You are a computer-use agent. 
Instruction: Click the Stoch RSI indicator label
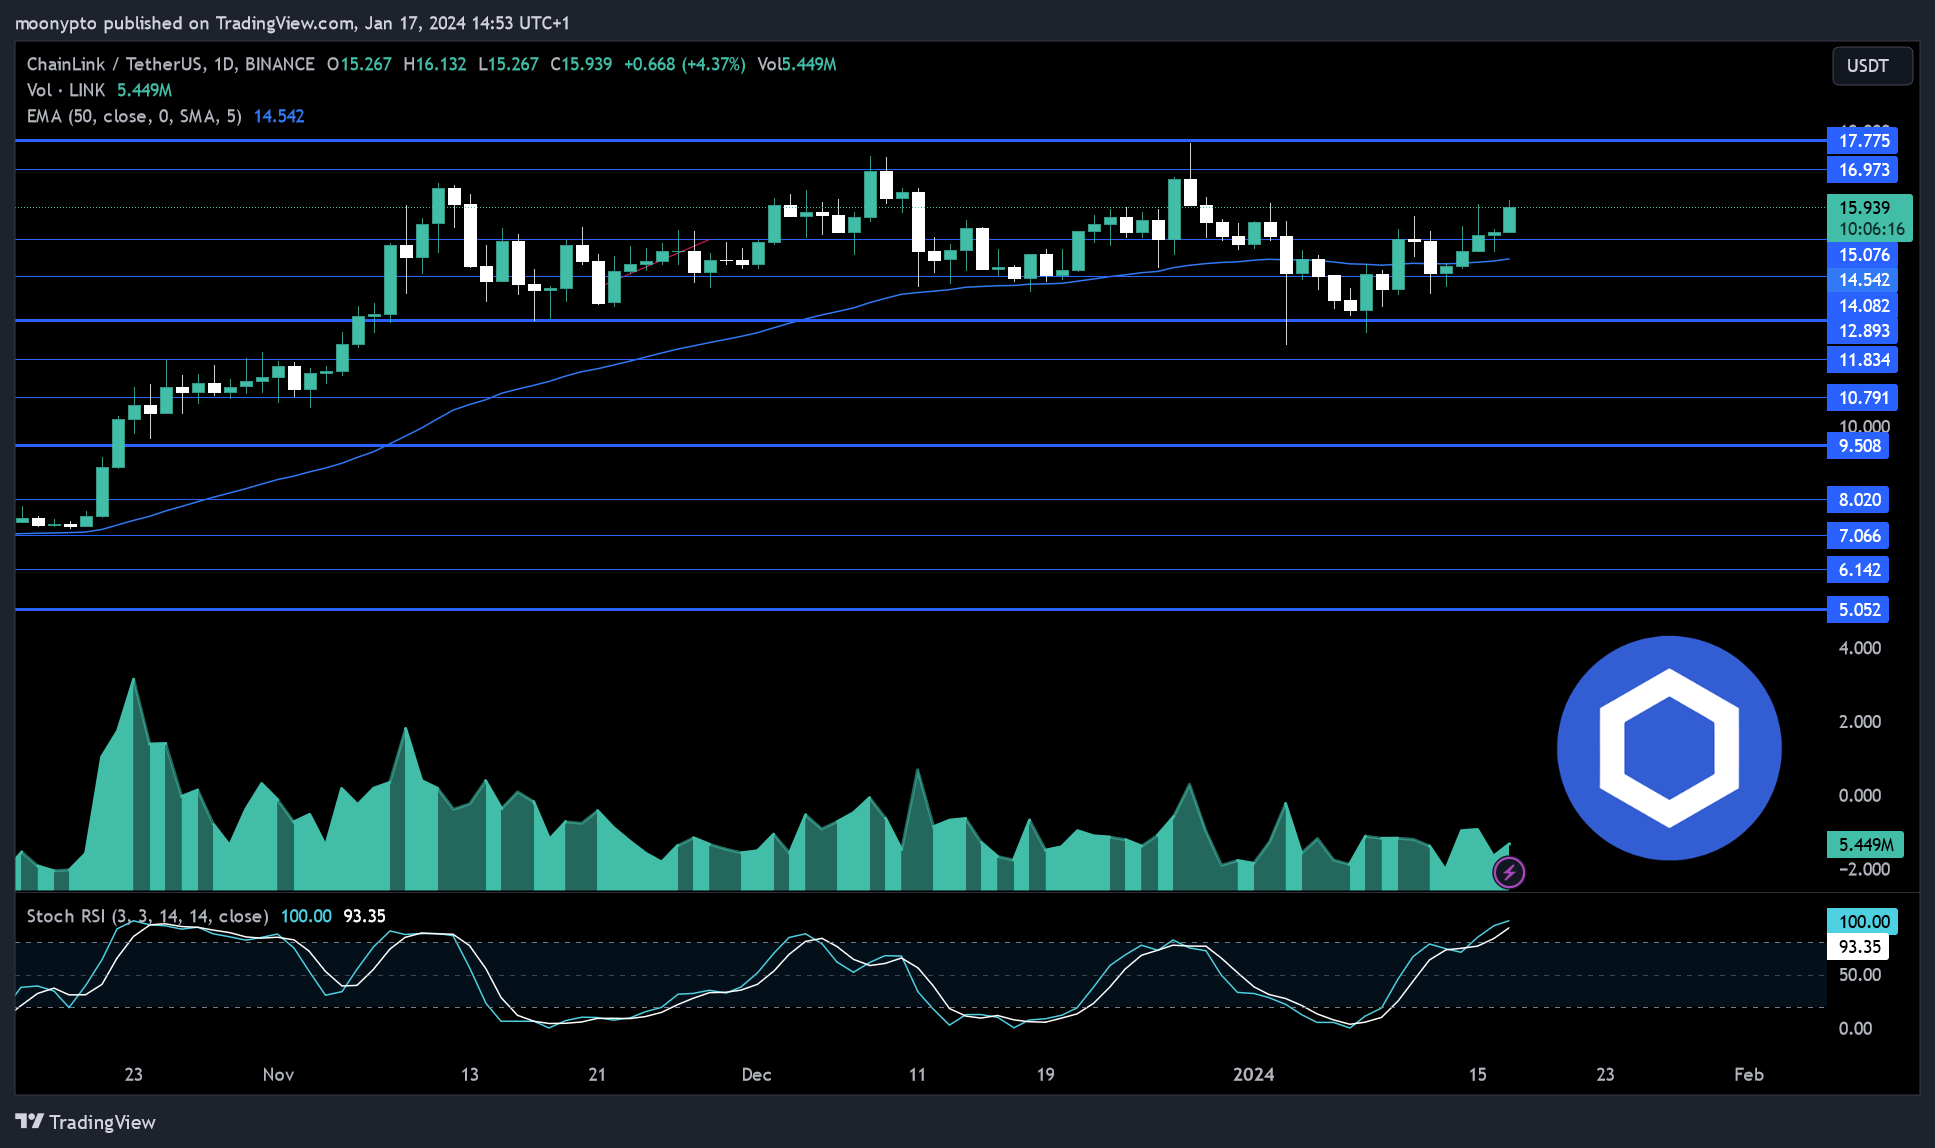(x=147, y=916)
